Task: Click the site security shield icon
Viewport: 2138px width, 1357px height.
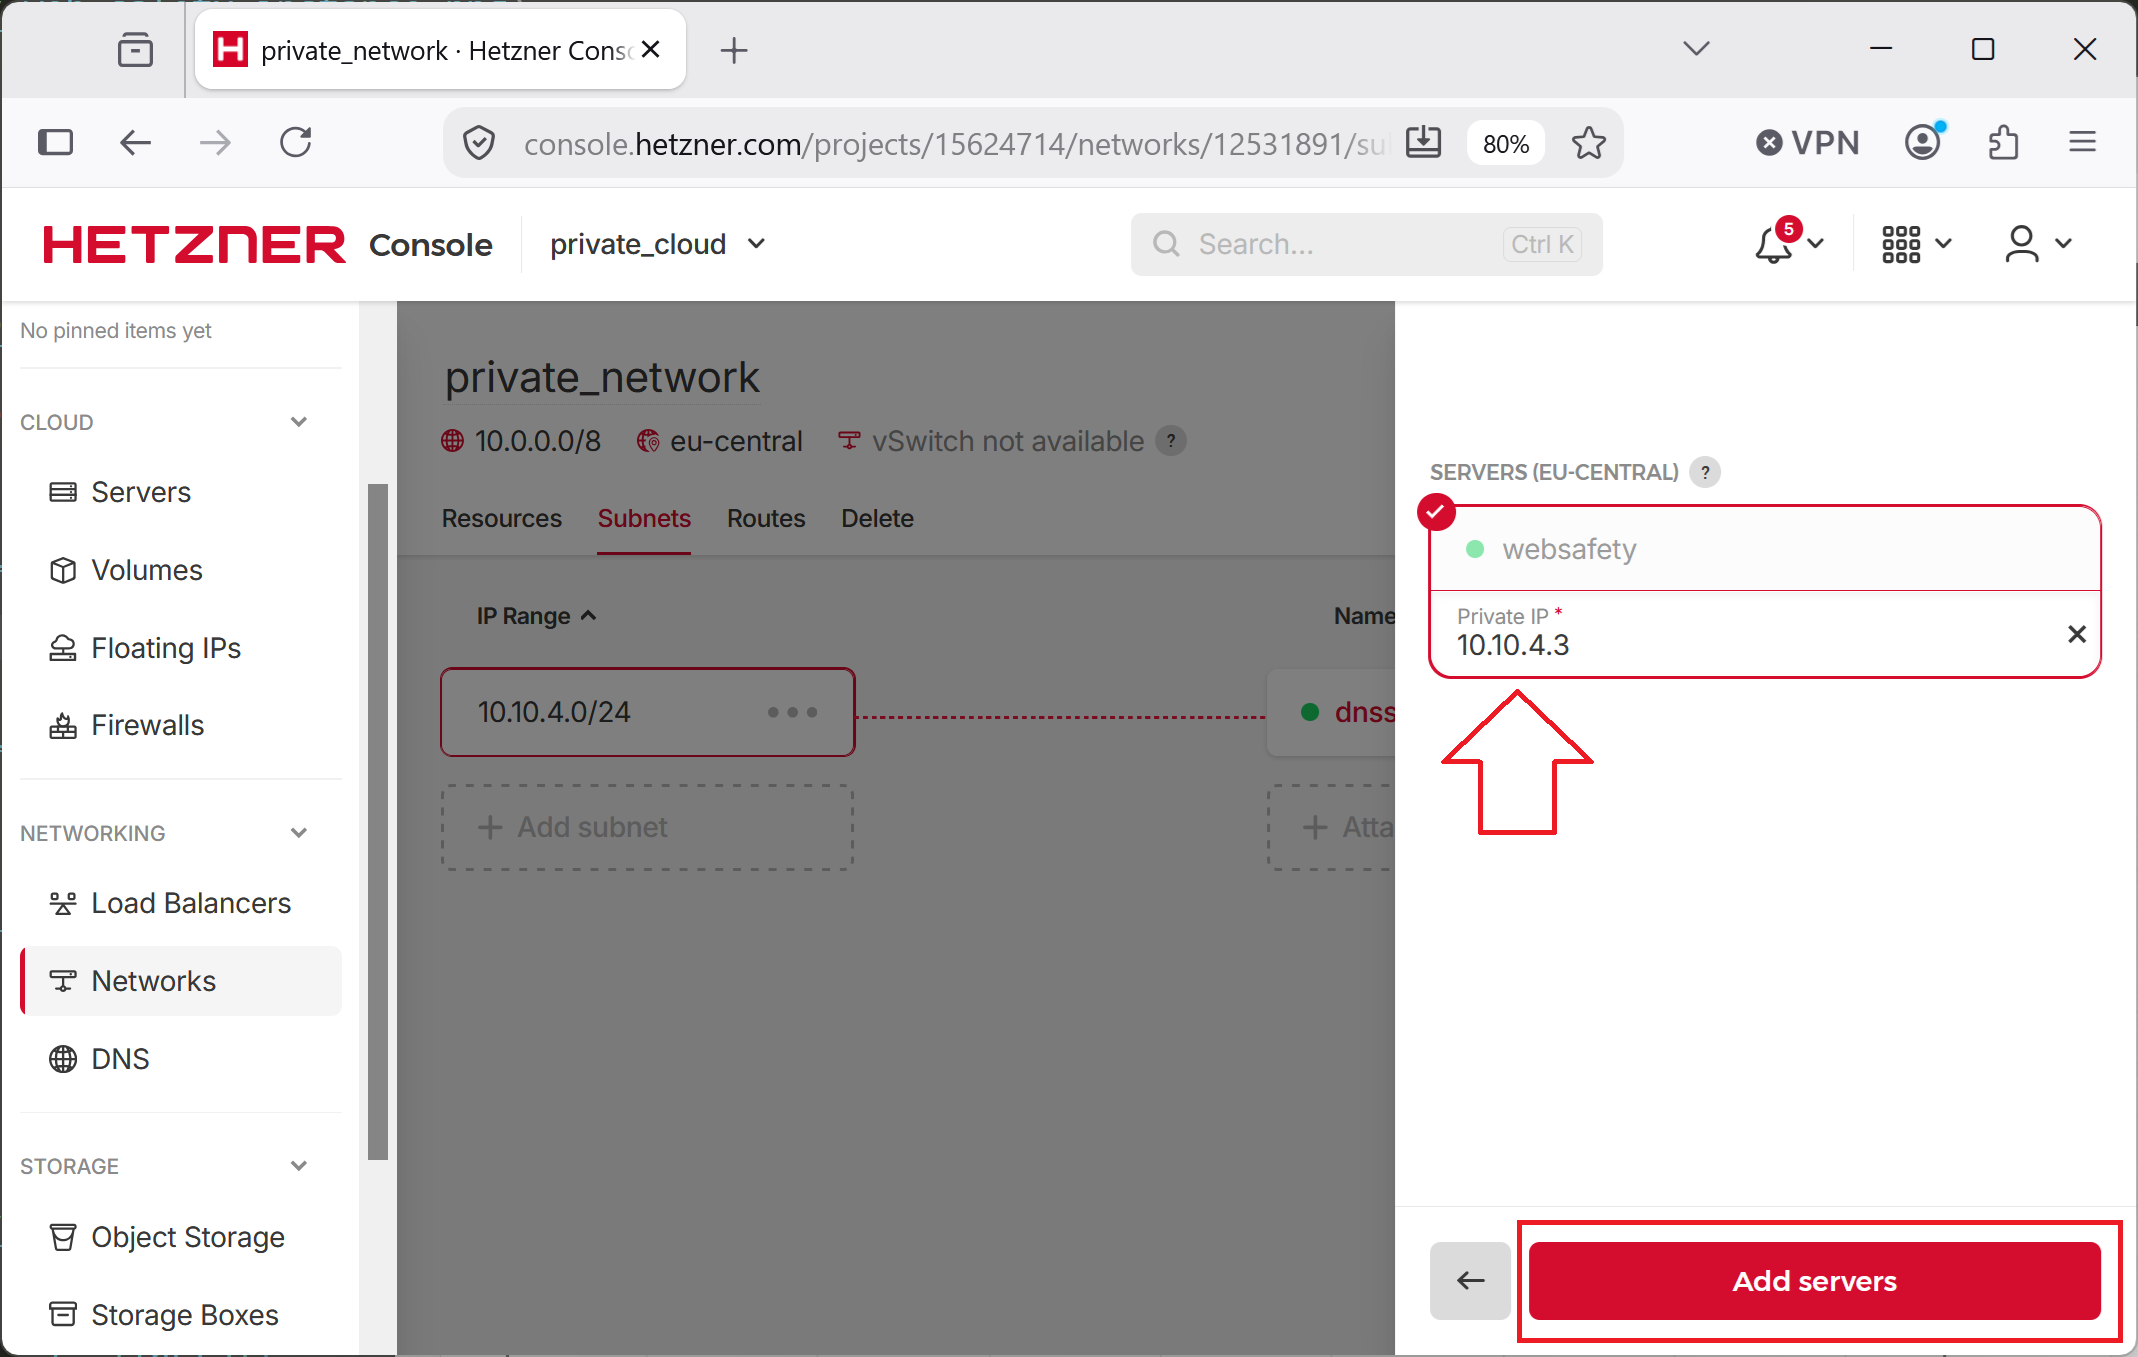Action: point(479,143)
